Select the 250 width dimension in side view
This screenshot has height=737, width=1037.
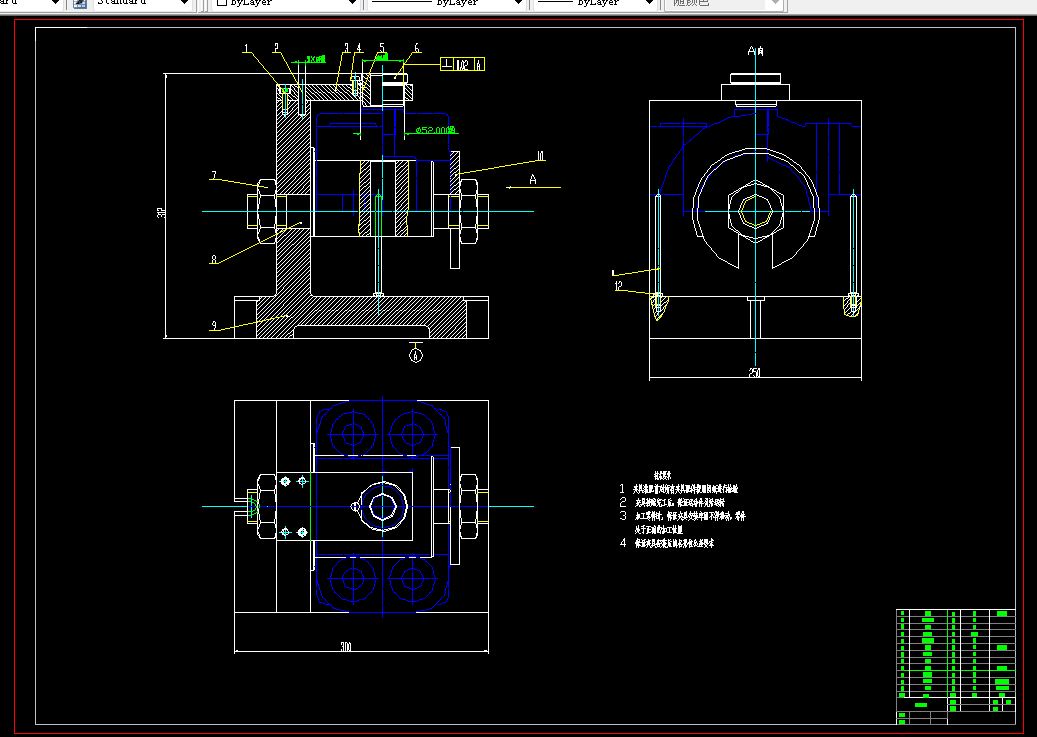[755, 372]
